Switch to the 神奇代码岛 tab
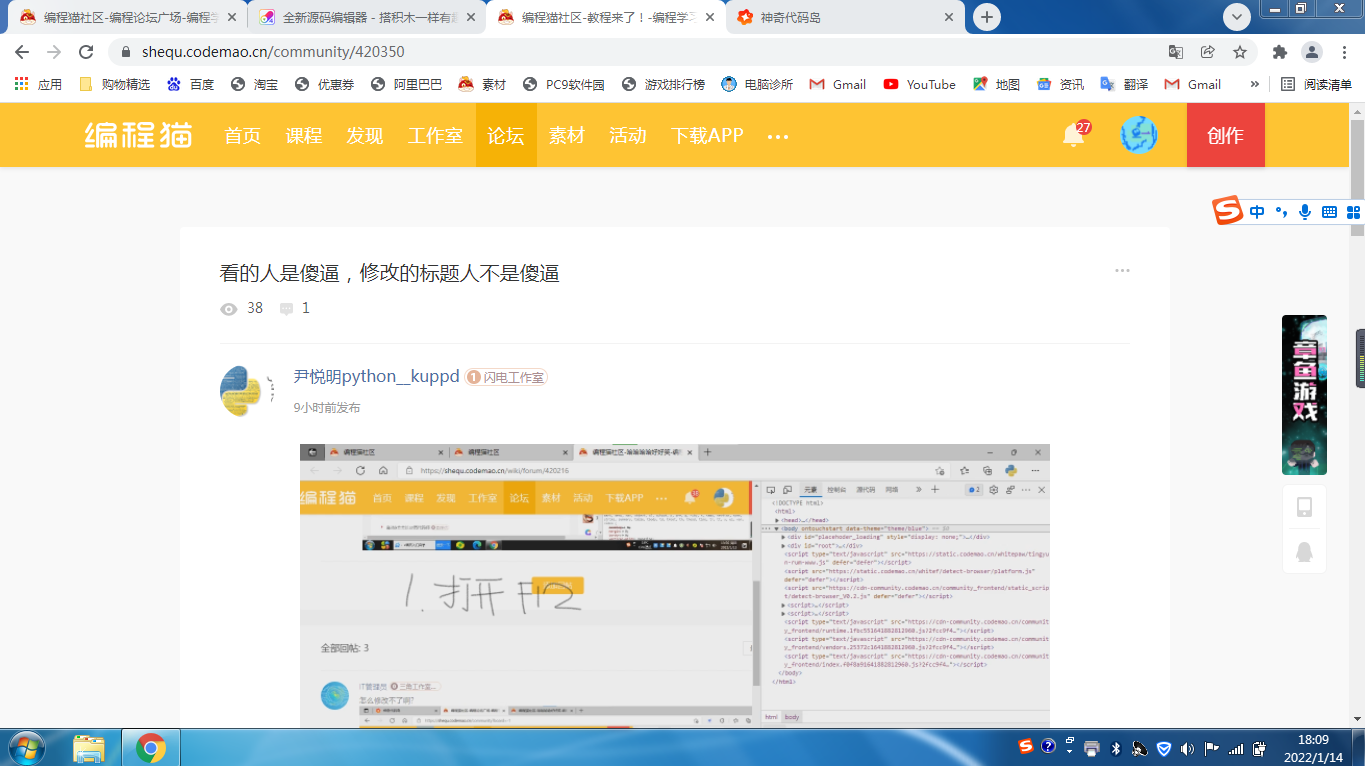The image size is (1365, 766). click(846, 17)
